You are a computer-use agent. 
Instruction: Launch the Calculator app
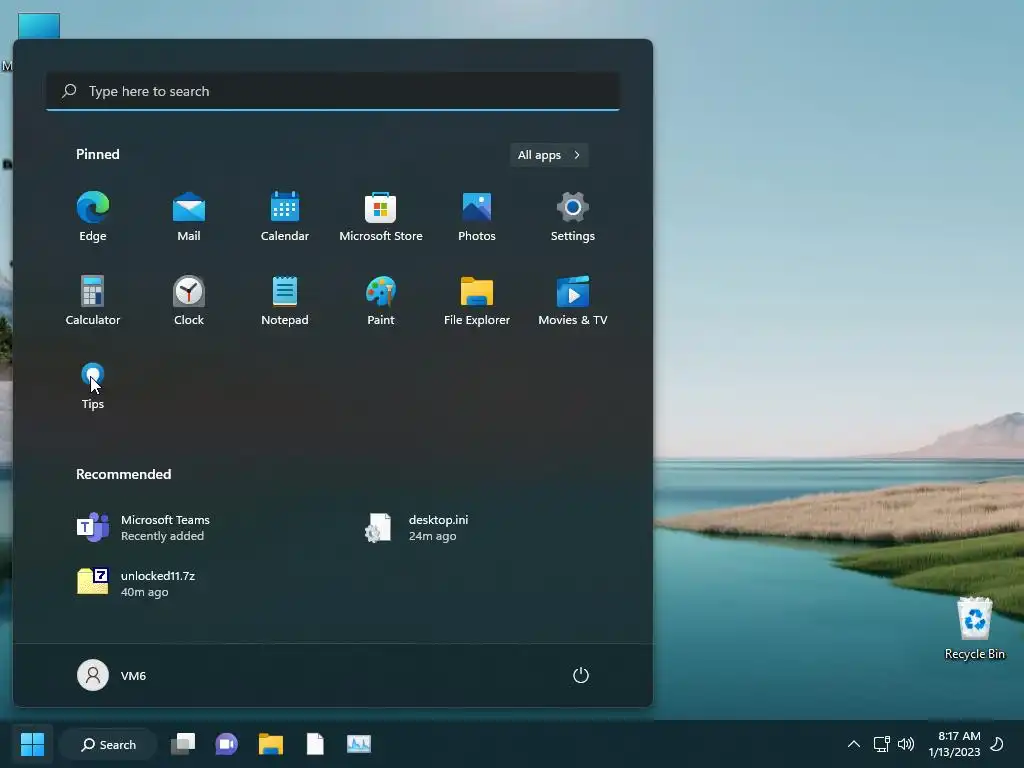93,300
